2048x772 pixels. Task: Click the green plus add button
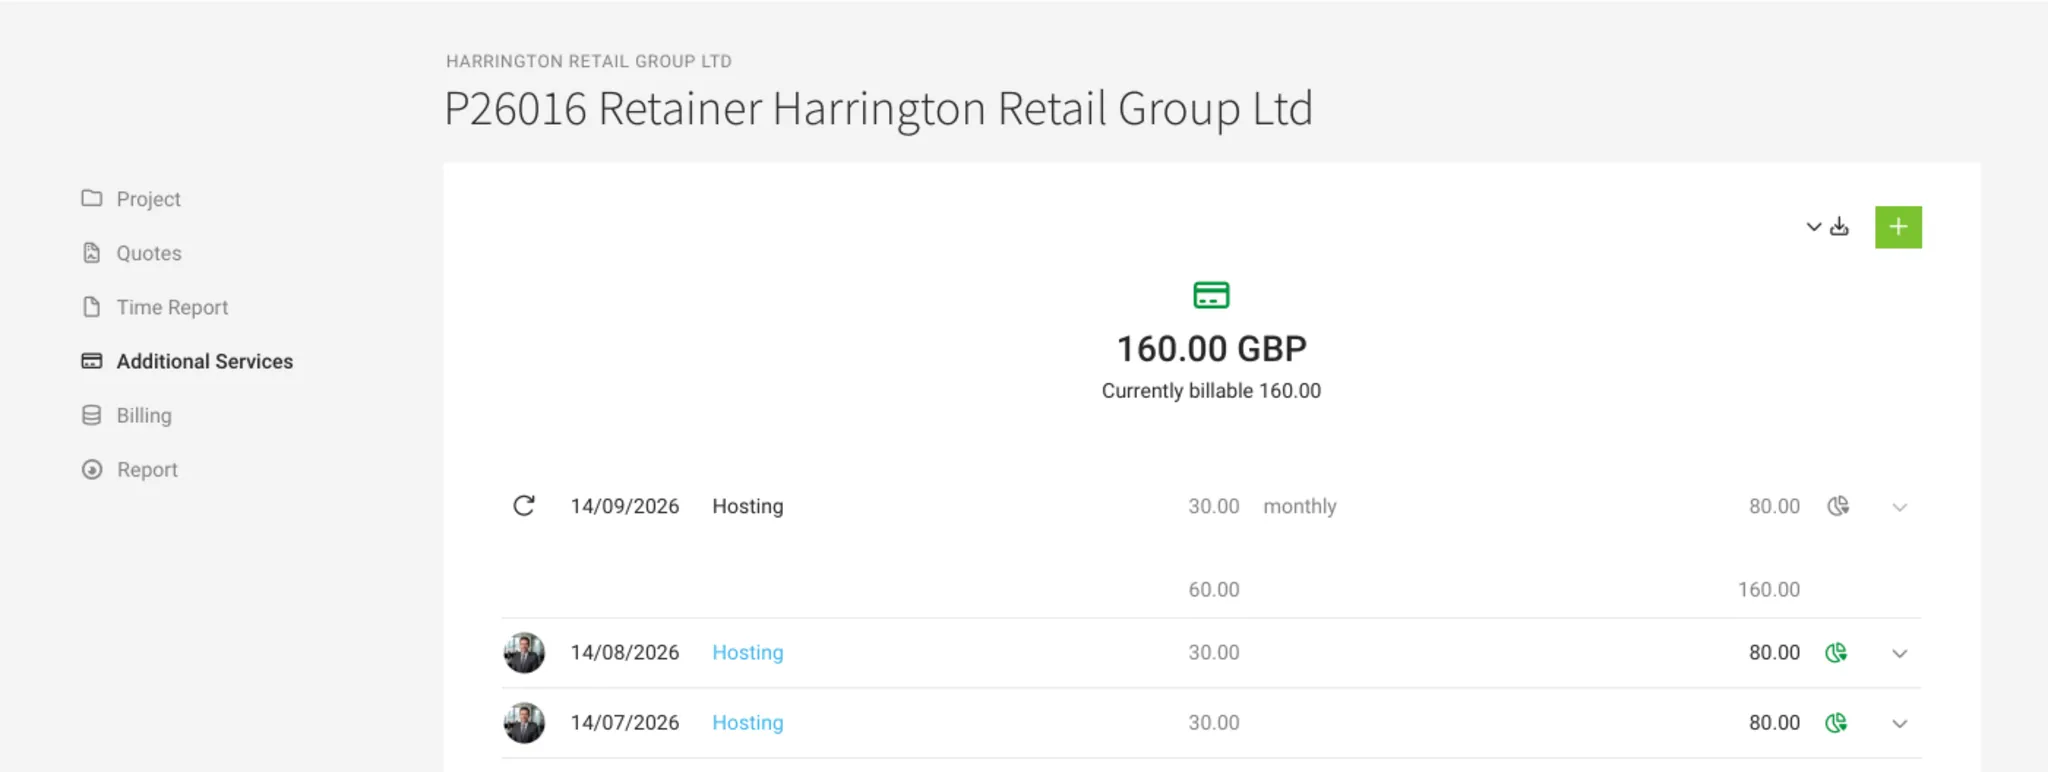1898,227
